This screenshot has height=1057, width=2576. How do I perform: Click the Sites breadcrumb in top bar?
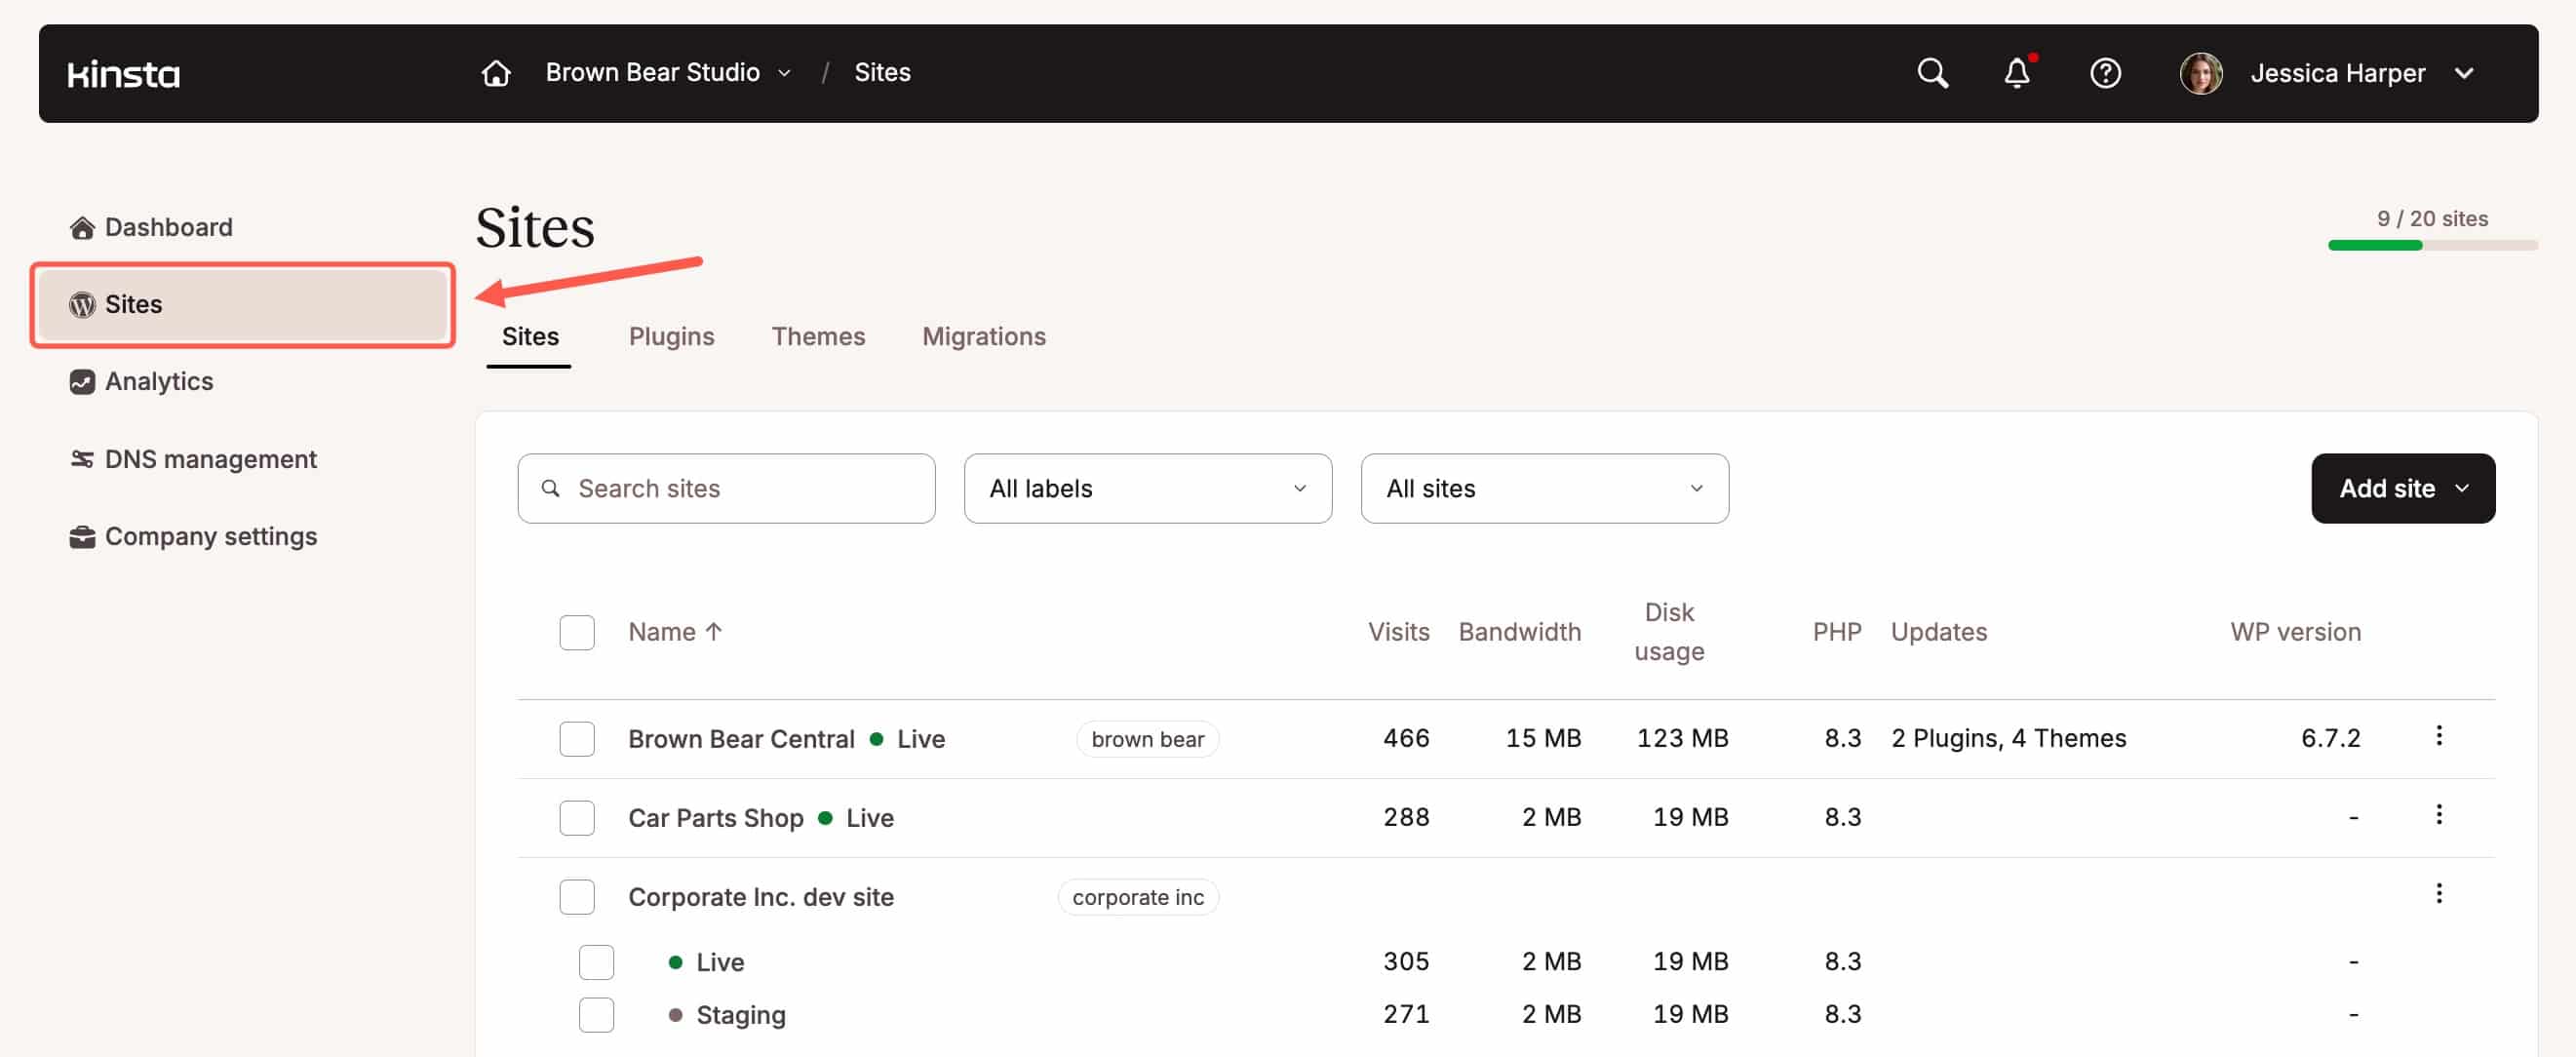pos(882,72)
